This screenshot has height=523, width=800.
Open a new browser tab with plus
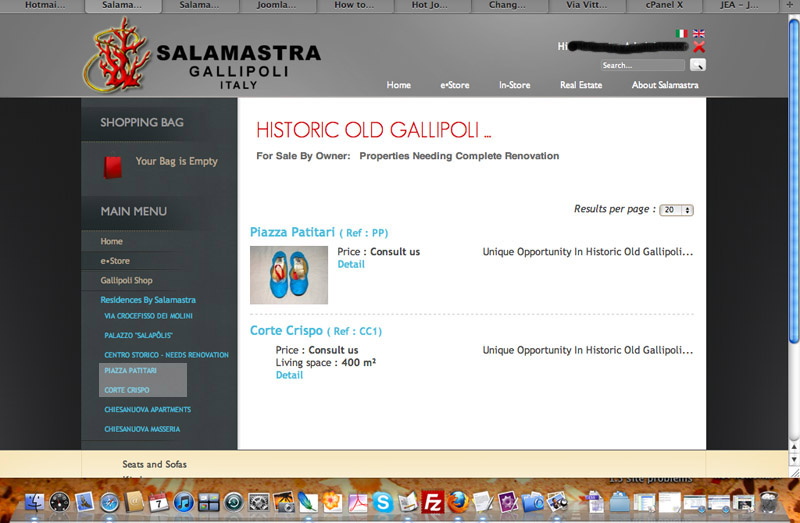(x=790, y=5)
